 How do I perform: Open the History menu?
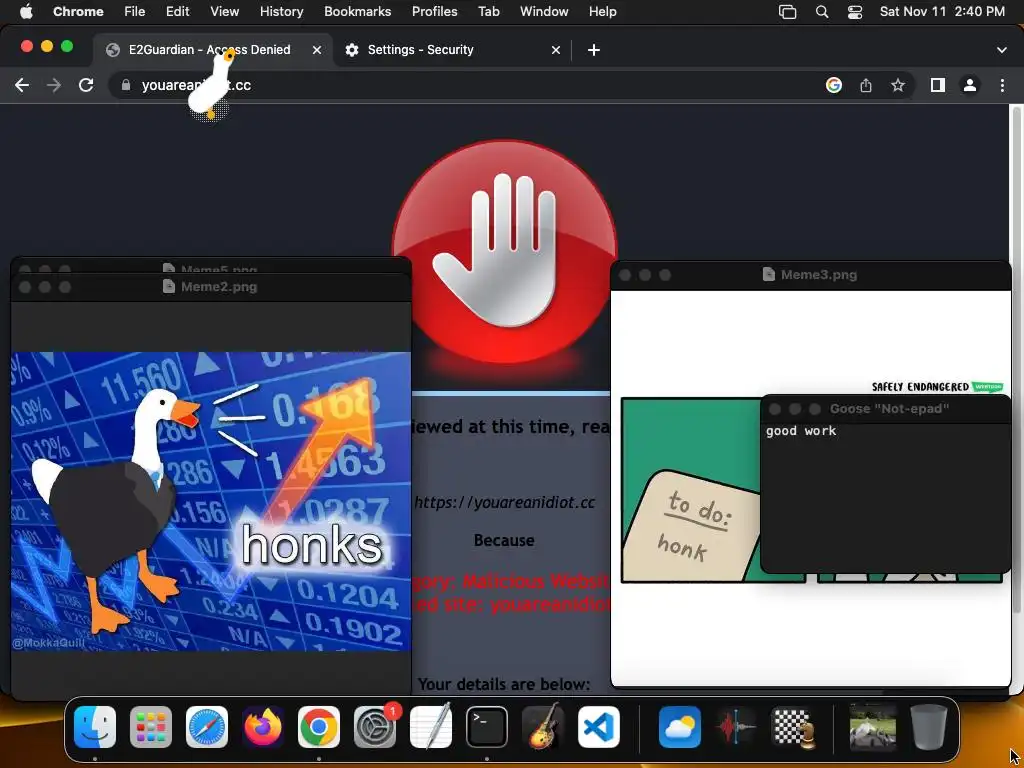pos(281,11)
